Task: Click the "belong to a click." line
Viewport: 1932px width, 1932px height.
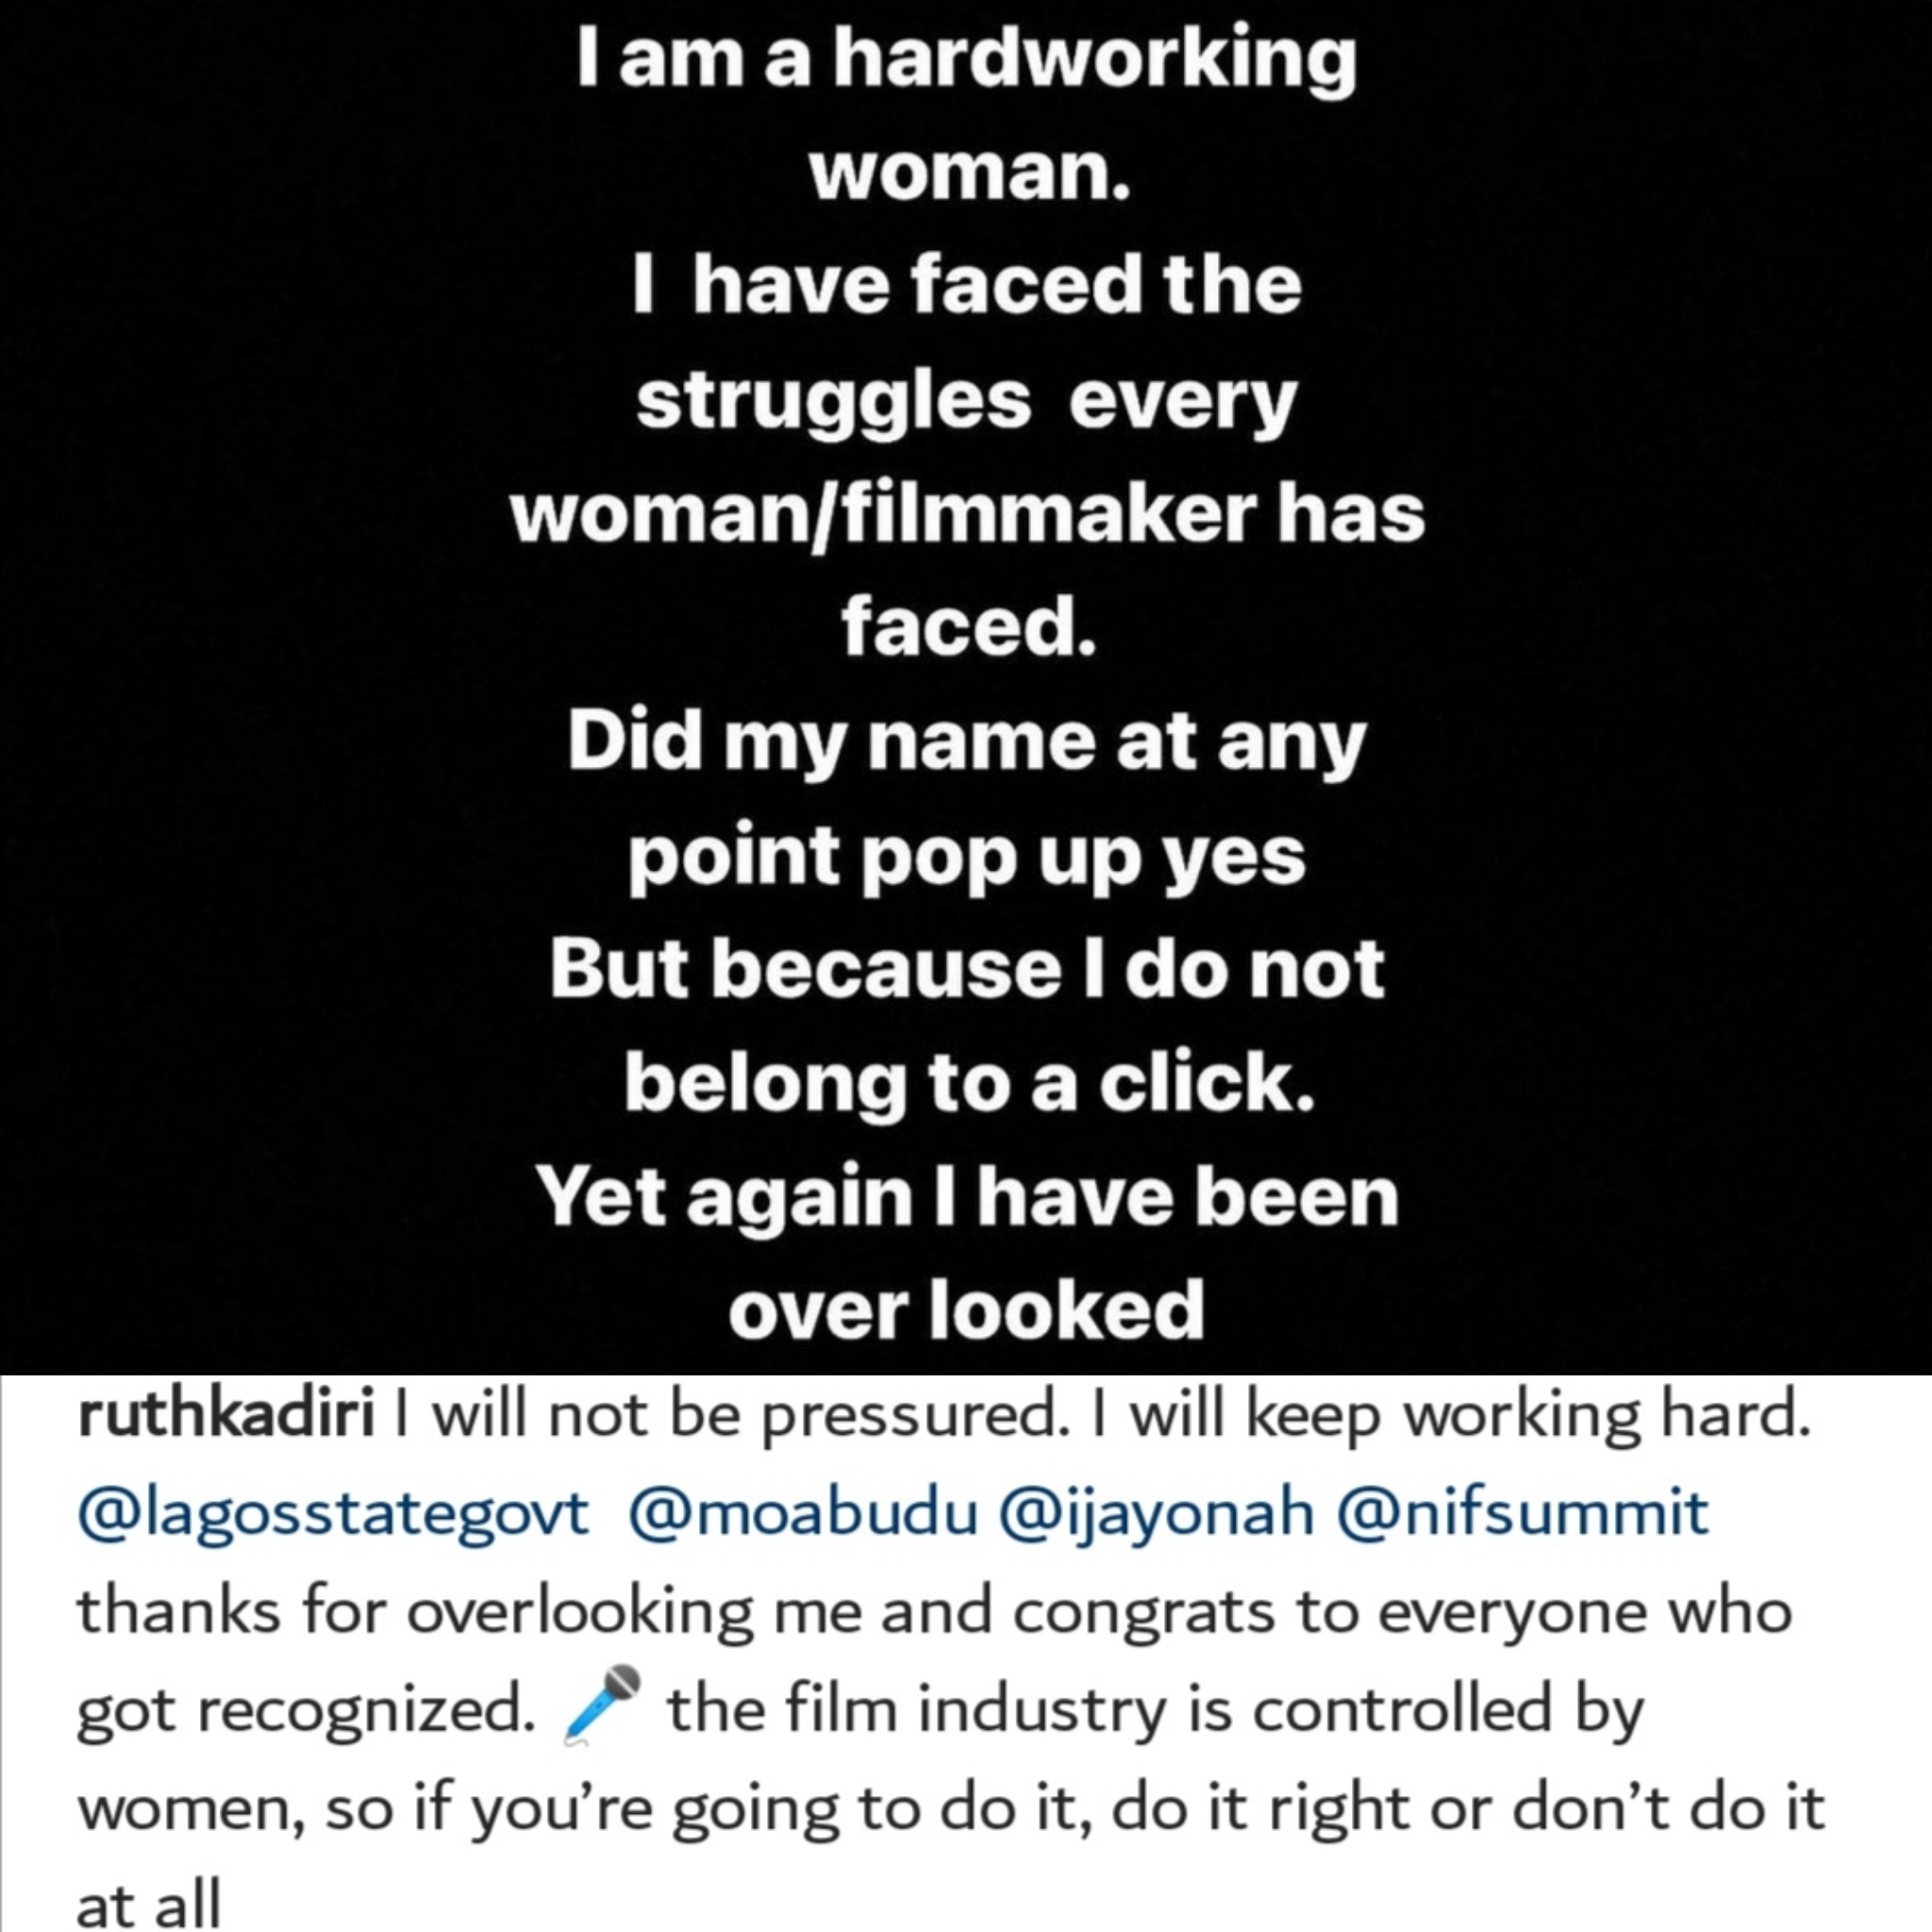Action: point(966,1083)
